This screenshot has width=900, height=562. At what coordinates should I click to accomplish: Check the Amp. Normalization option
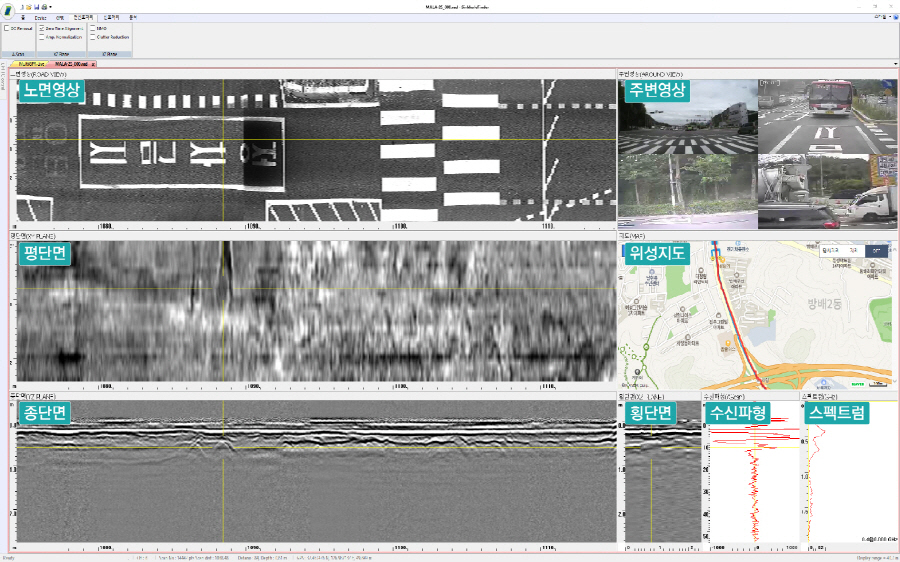click(x=42, y=37)
